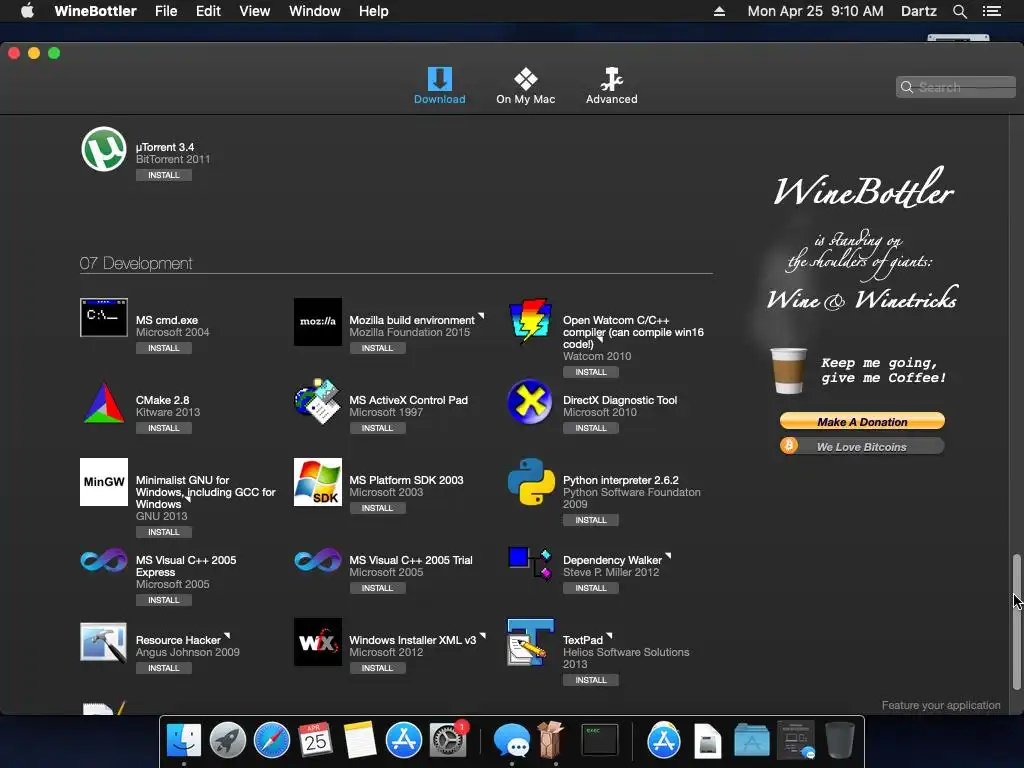This screenshot has width=1024, height=768.
Task: Open the Download tab in the toolbar
Action: point(440,86)
